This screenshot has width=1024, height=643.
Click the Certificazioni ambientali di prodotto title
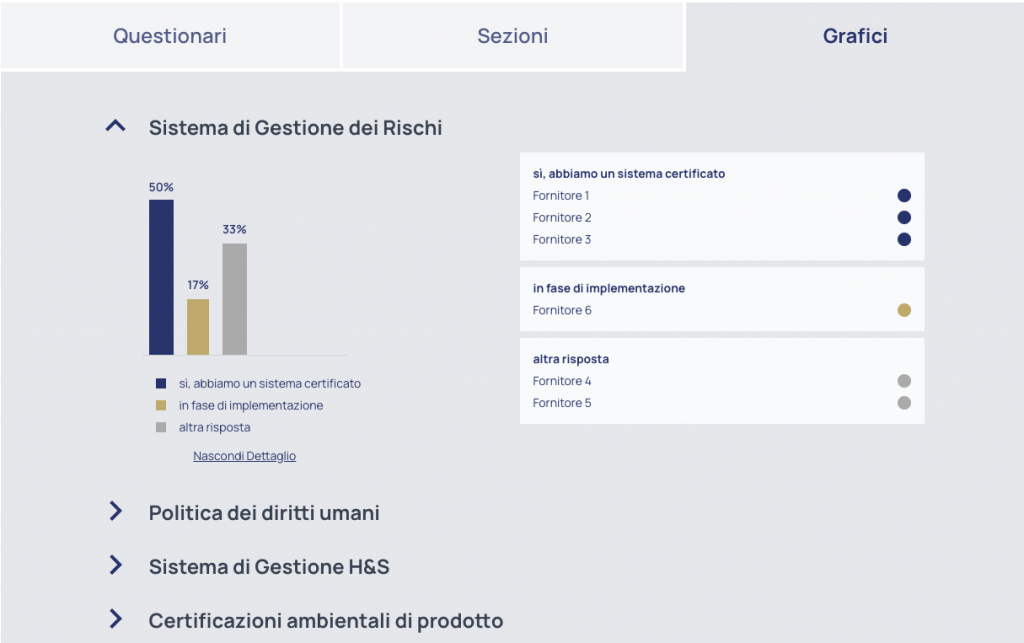[326, 620]
